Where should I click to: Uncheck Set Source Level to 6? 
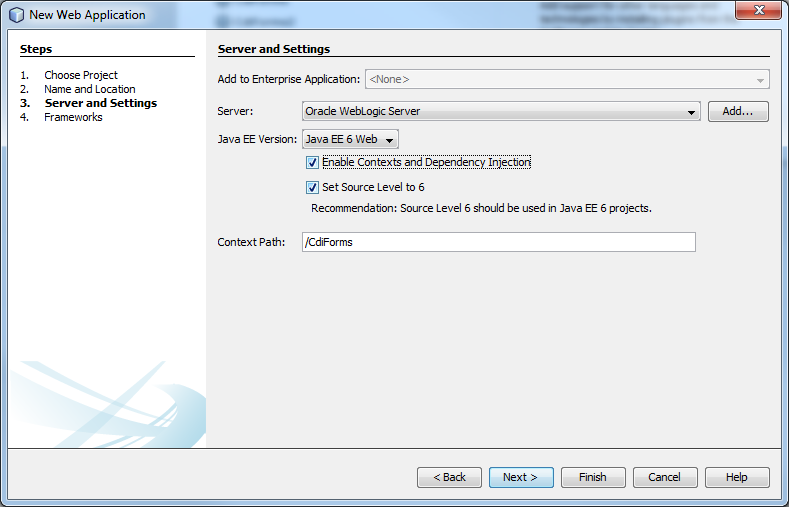[x=312, y=187]
